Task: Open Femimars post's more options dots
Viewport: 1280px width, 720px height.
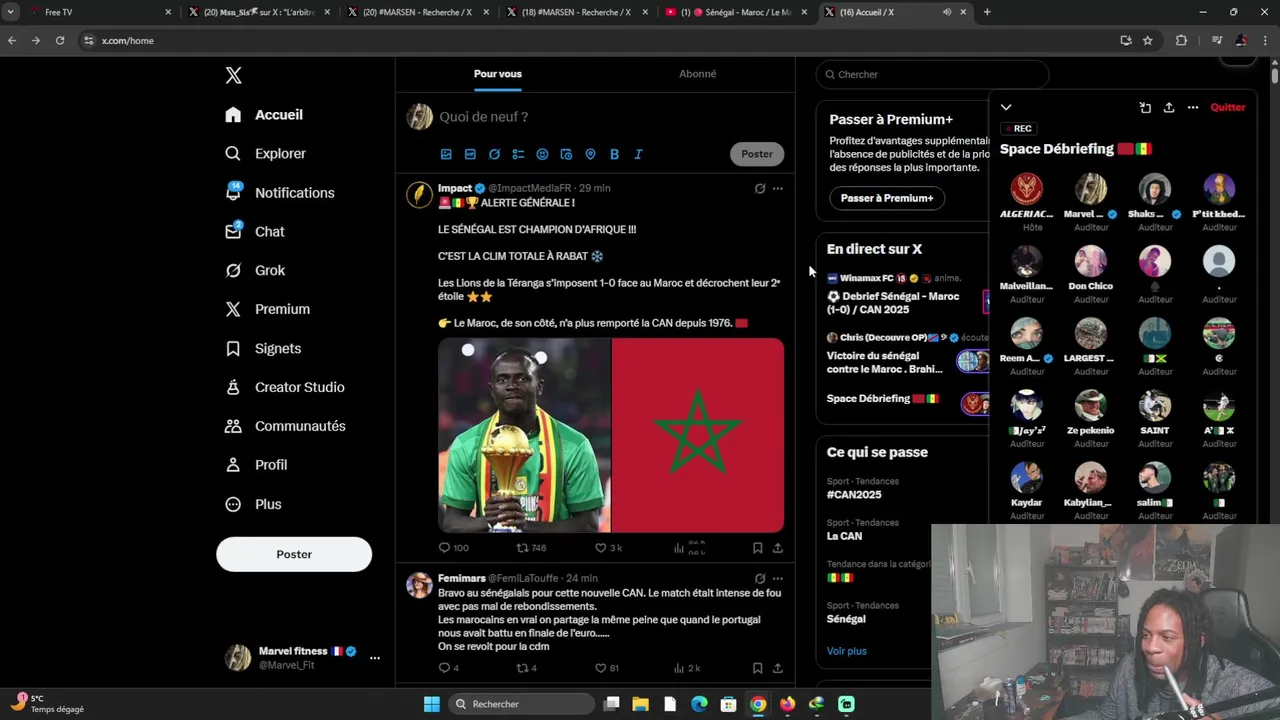Action: click(x=778, y=578)
